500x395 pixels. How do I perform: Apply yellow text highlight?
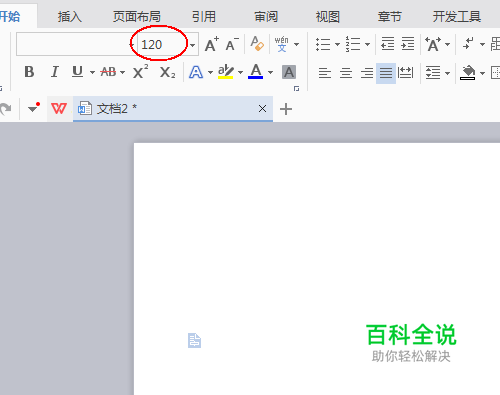pyautogui.click(x=226, y=72)
